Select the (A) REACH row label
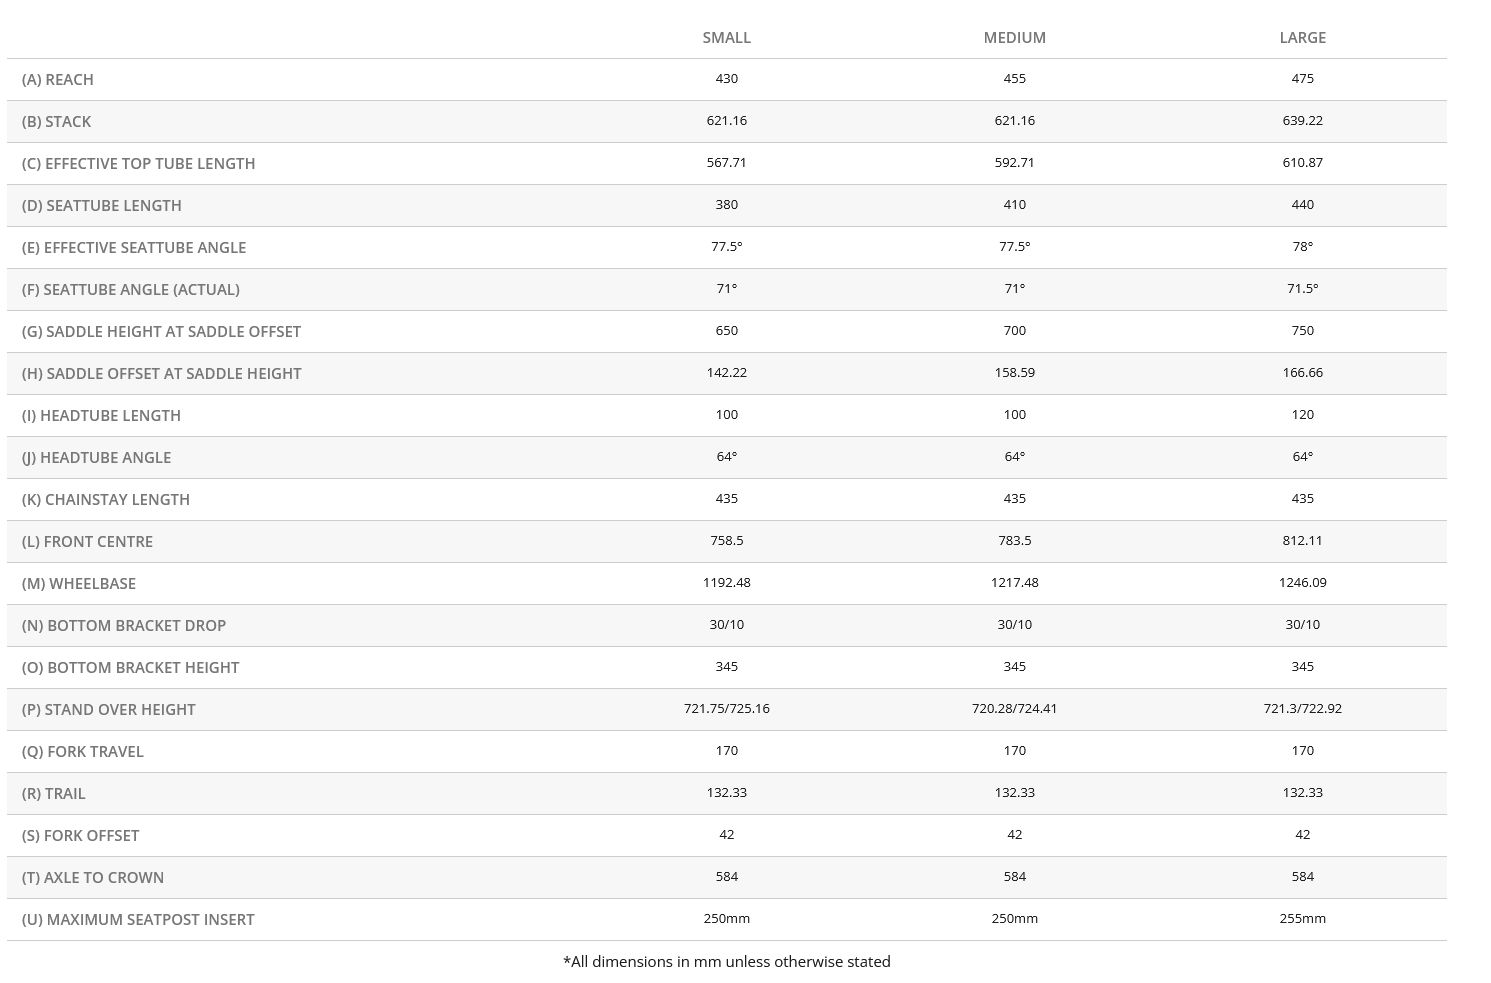 pos(58,80)
